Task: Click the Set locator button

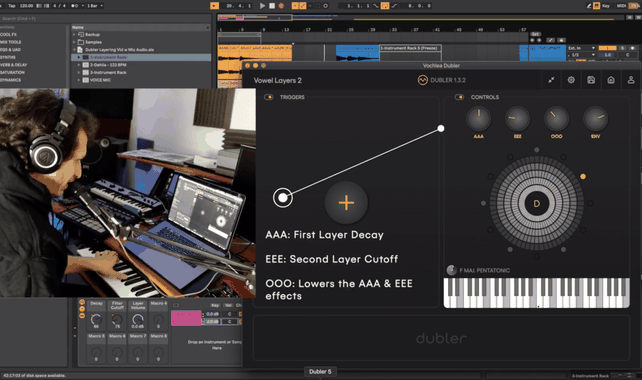Action: (x=536, y=34)
